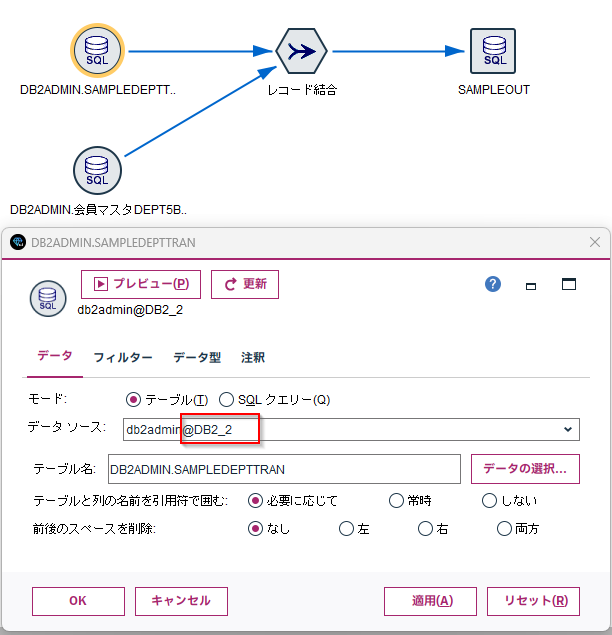Switch to the データ型 tab

point(197,357)
